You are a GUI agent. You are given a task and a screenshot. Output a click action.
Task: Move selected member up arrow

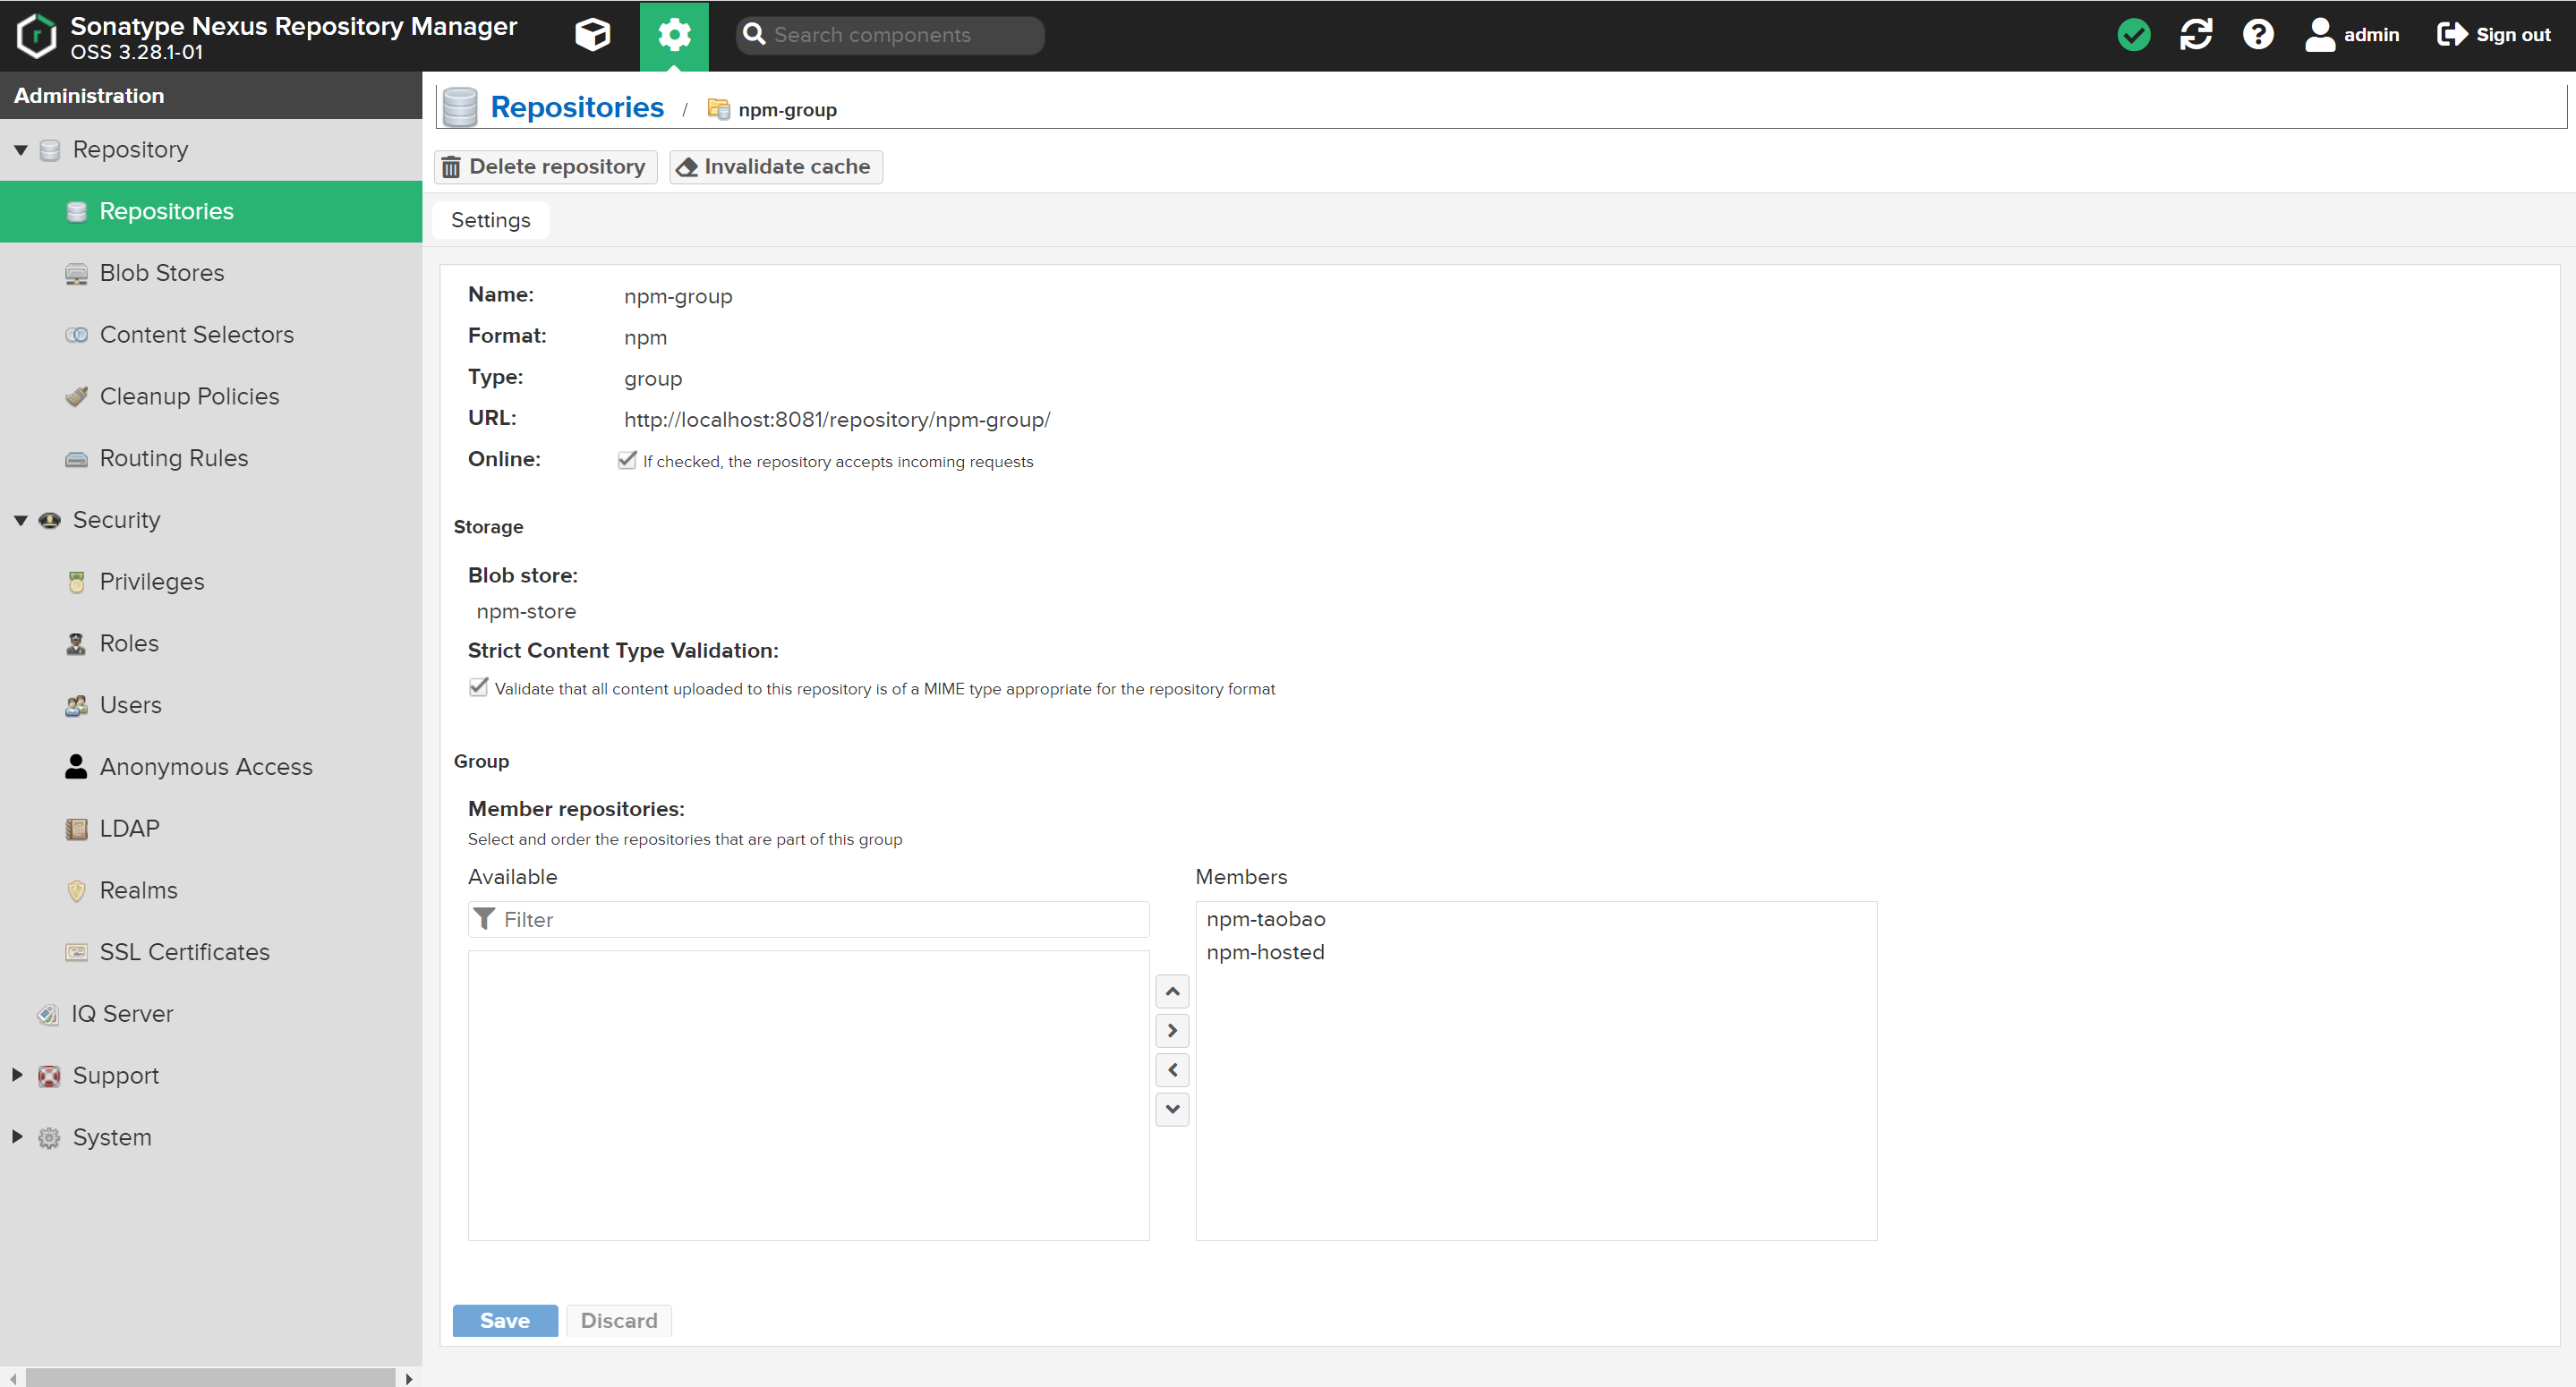point(1172,992)
